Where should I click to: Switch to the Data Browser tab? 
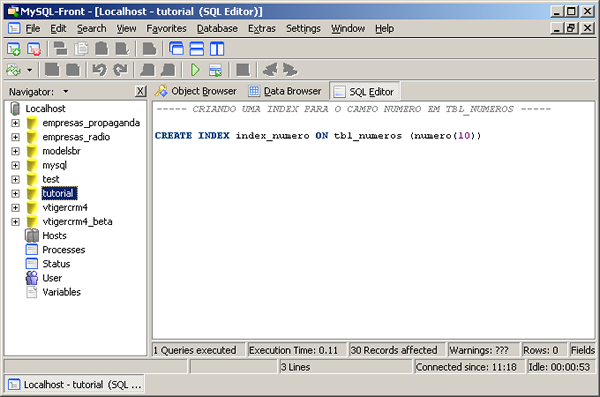285,91
